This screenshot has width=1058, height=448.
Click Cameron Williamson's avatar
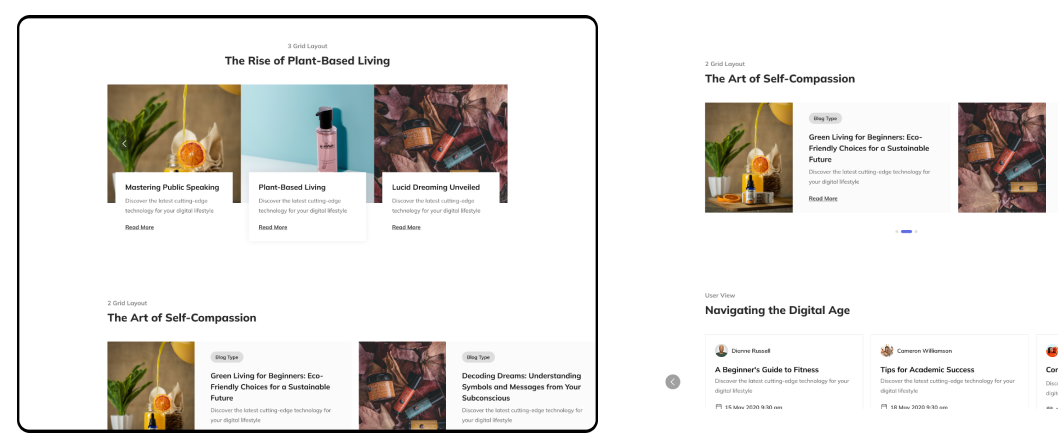(x=887, y=351)
